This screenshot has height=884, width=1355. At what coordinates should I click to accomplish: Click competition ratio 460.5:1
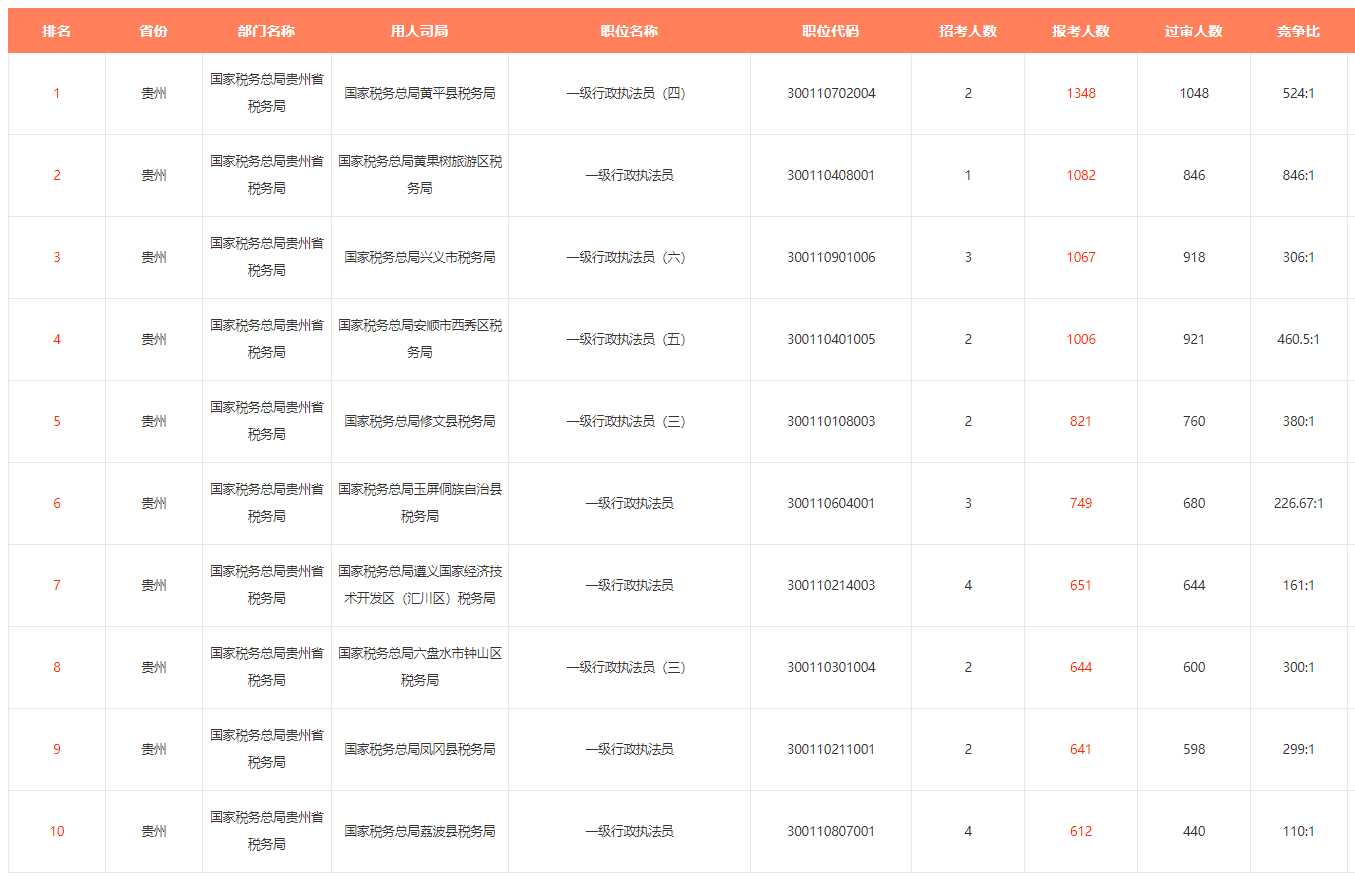point(1298,339)
